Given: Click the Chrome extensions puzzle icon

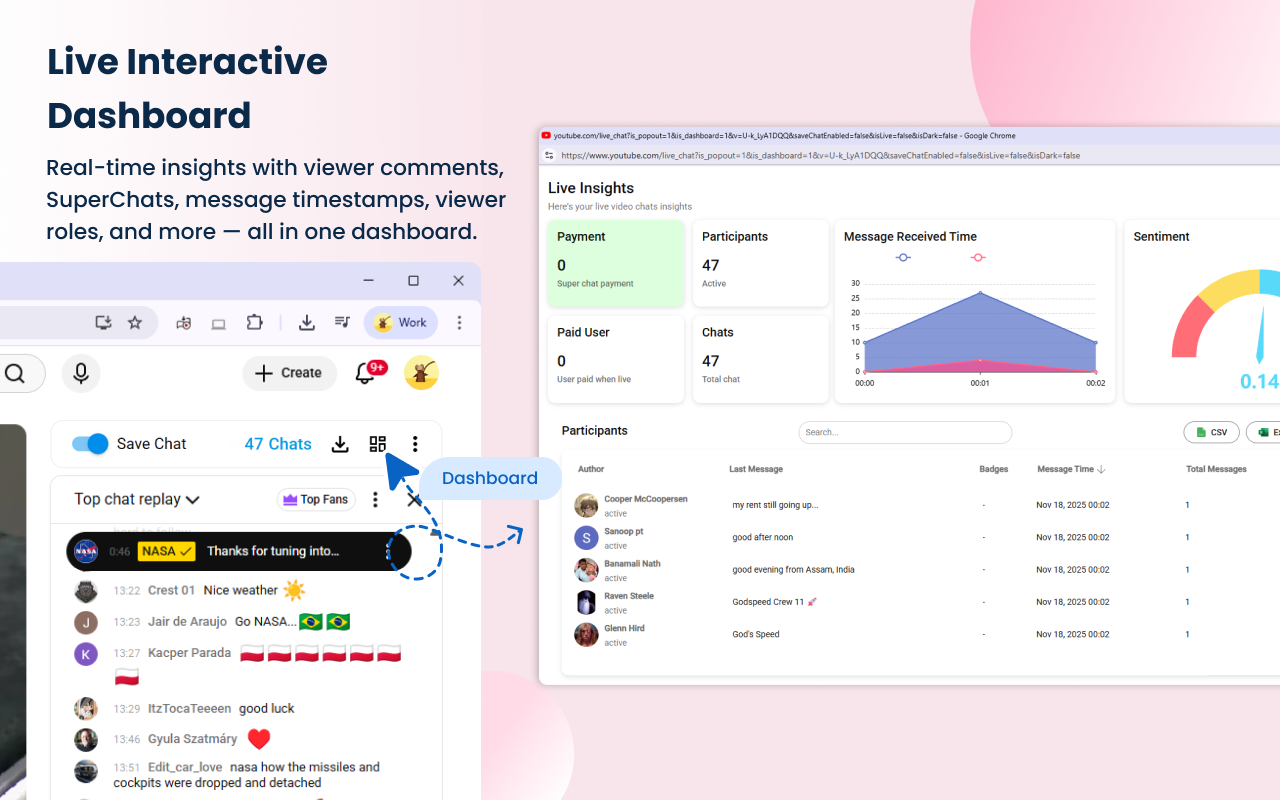Looking at the screenshot, I should (254, 322).
